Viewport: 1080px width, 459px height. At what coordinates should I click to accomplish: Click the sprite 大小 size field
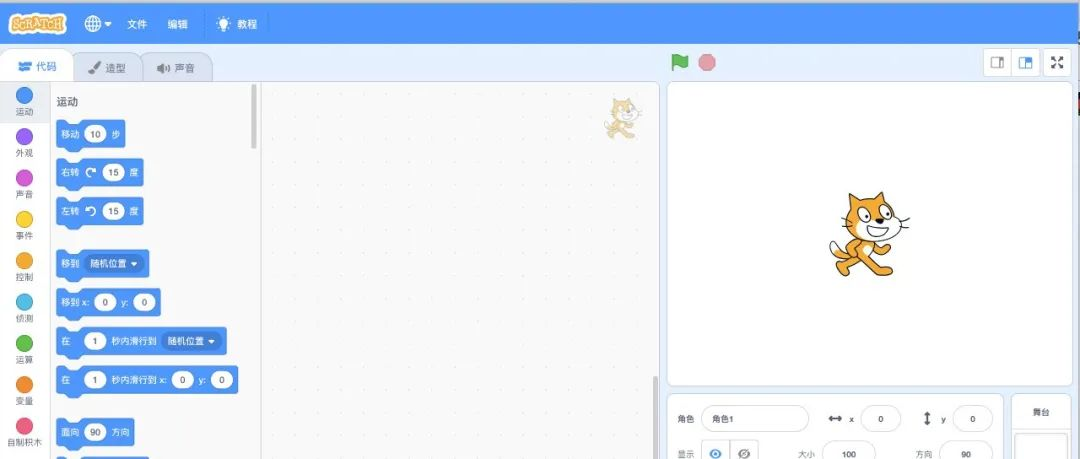849,453
